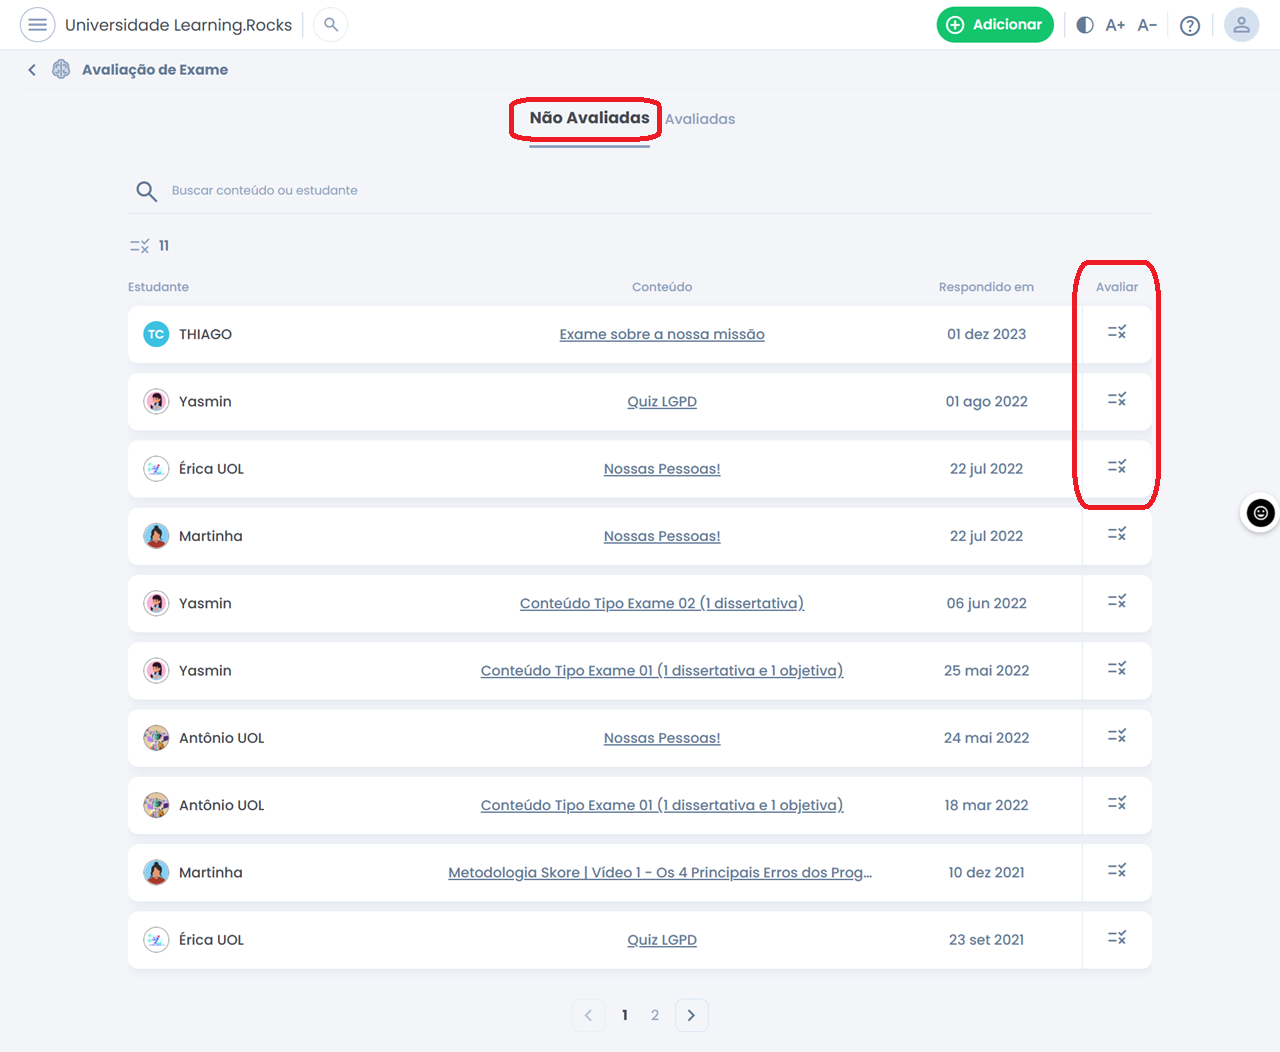
Task: Click the date 10 dez 2021
Action: point(987,873)
